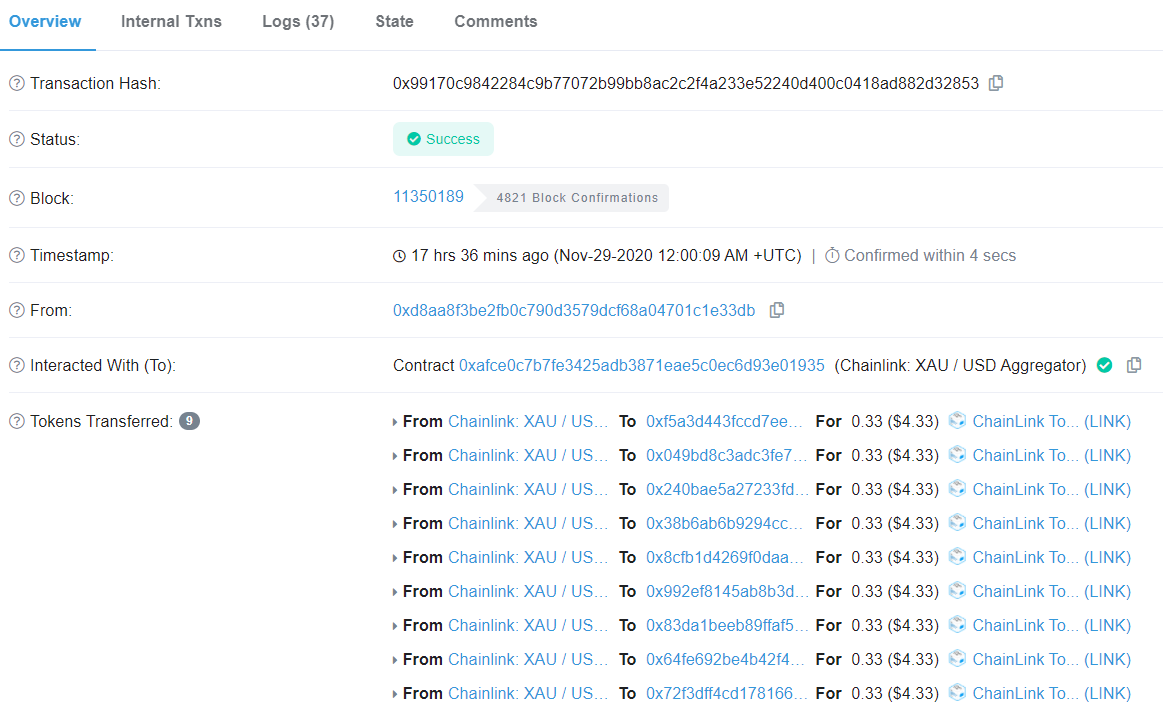Click the verified green checkmark beside Aggregator
Image resolution: width=1163 pixels, height=719 pixels.
pyautogui.click(x=1104, y=365)
